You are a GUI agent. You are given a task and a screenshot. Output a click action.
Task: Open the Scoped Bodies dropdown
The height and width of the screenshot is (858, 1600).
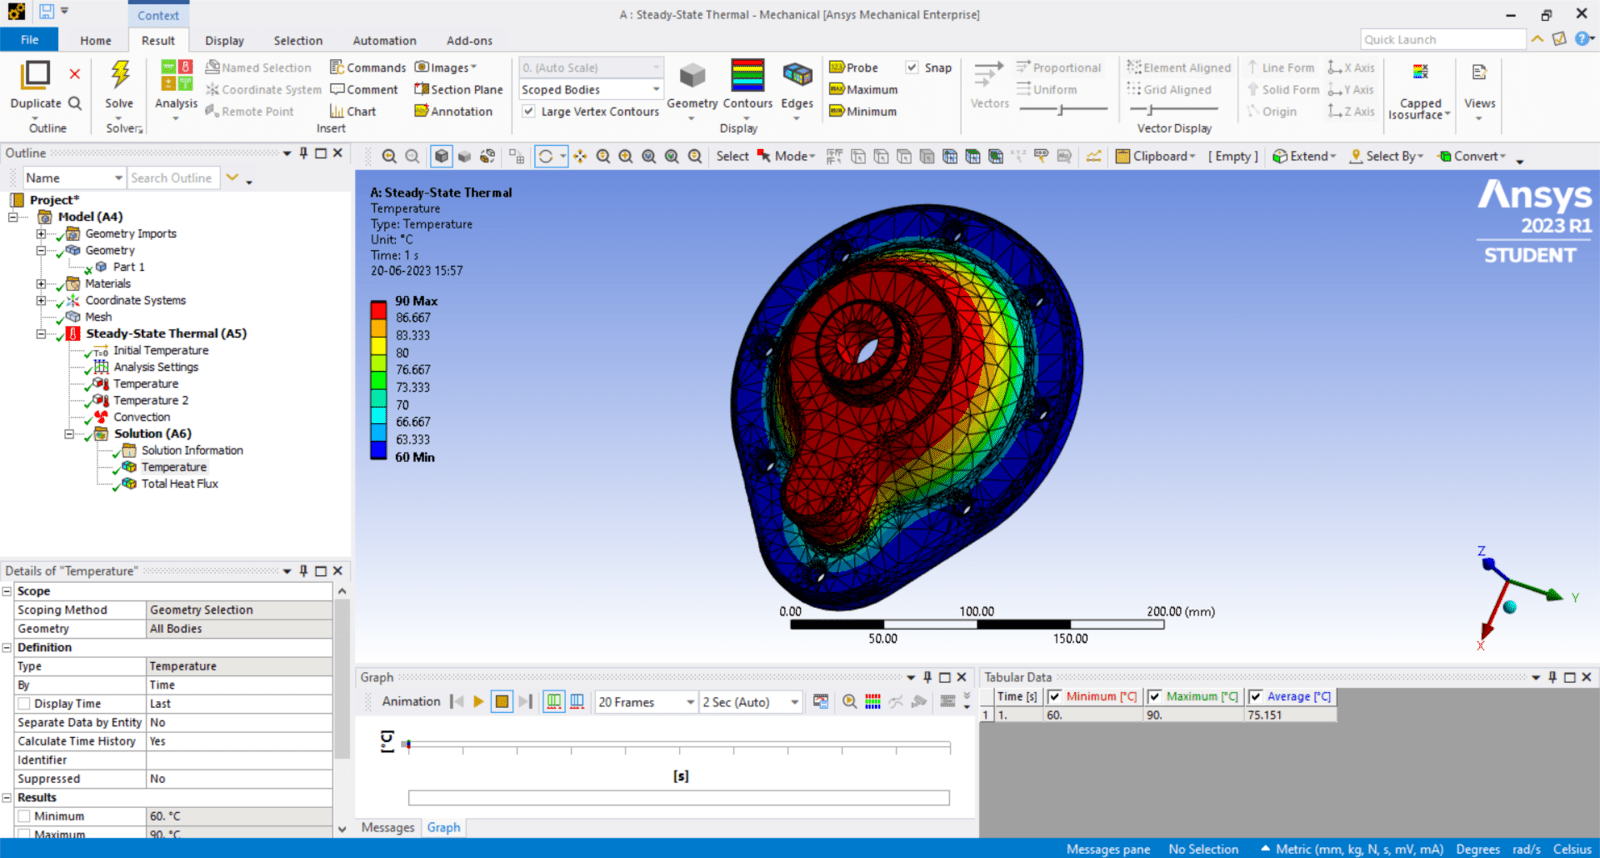[x=591, y=89]
